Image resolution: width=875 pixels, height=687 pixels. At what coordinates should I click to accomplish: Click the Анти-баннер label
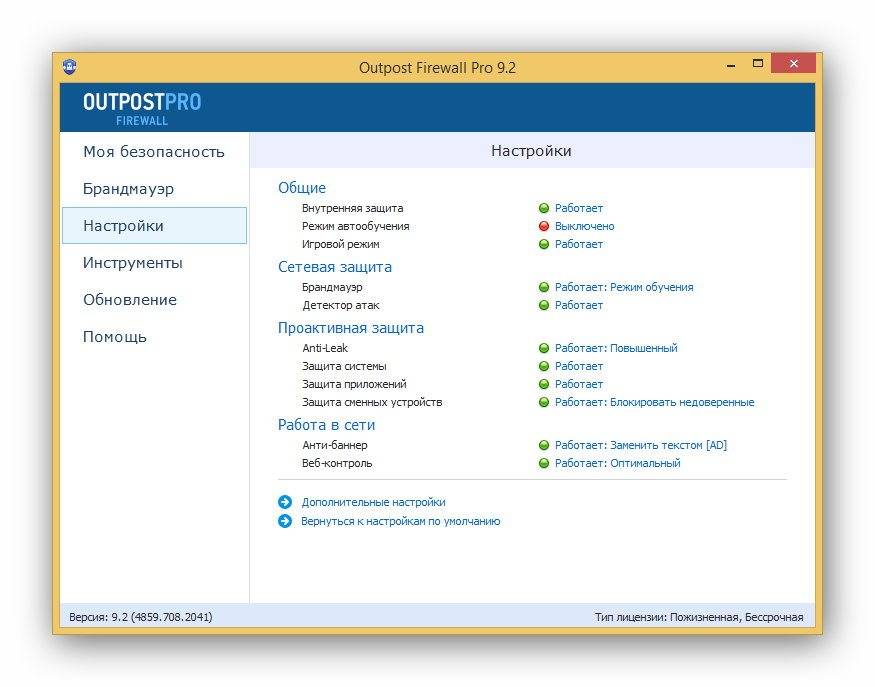tap(335, 445)
